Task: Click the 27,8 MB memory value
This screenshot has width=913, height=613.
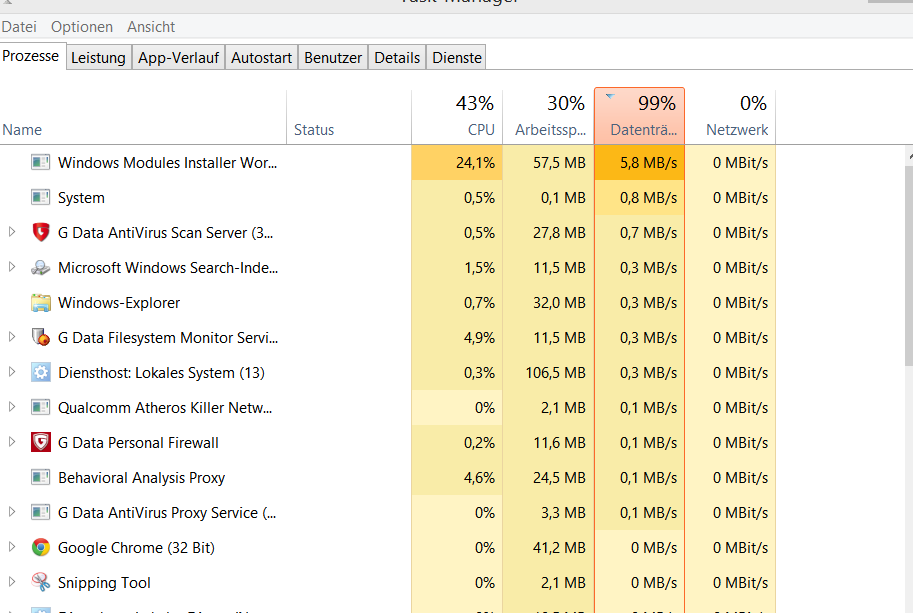Action: 559,233
